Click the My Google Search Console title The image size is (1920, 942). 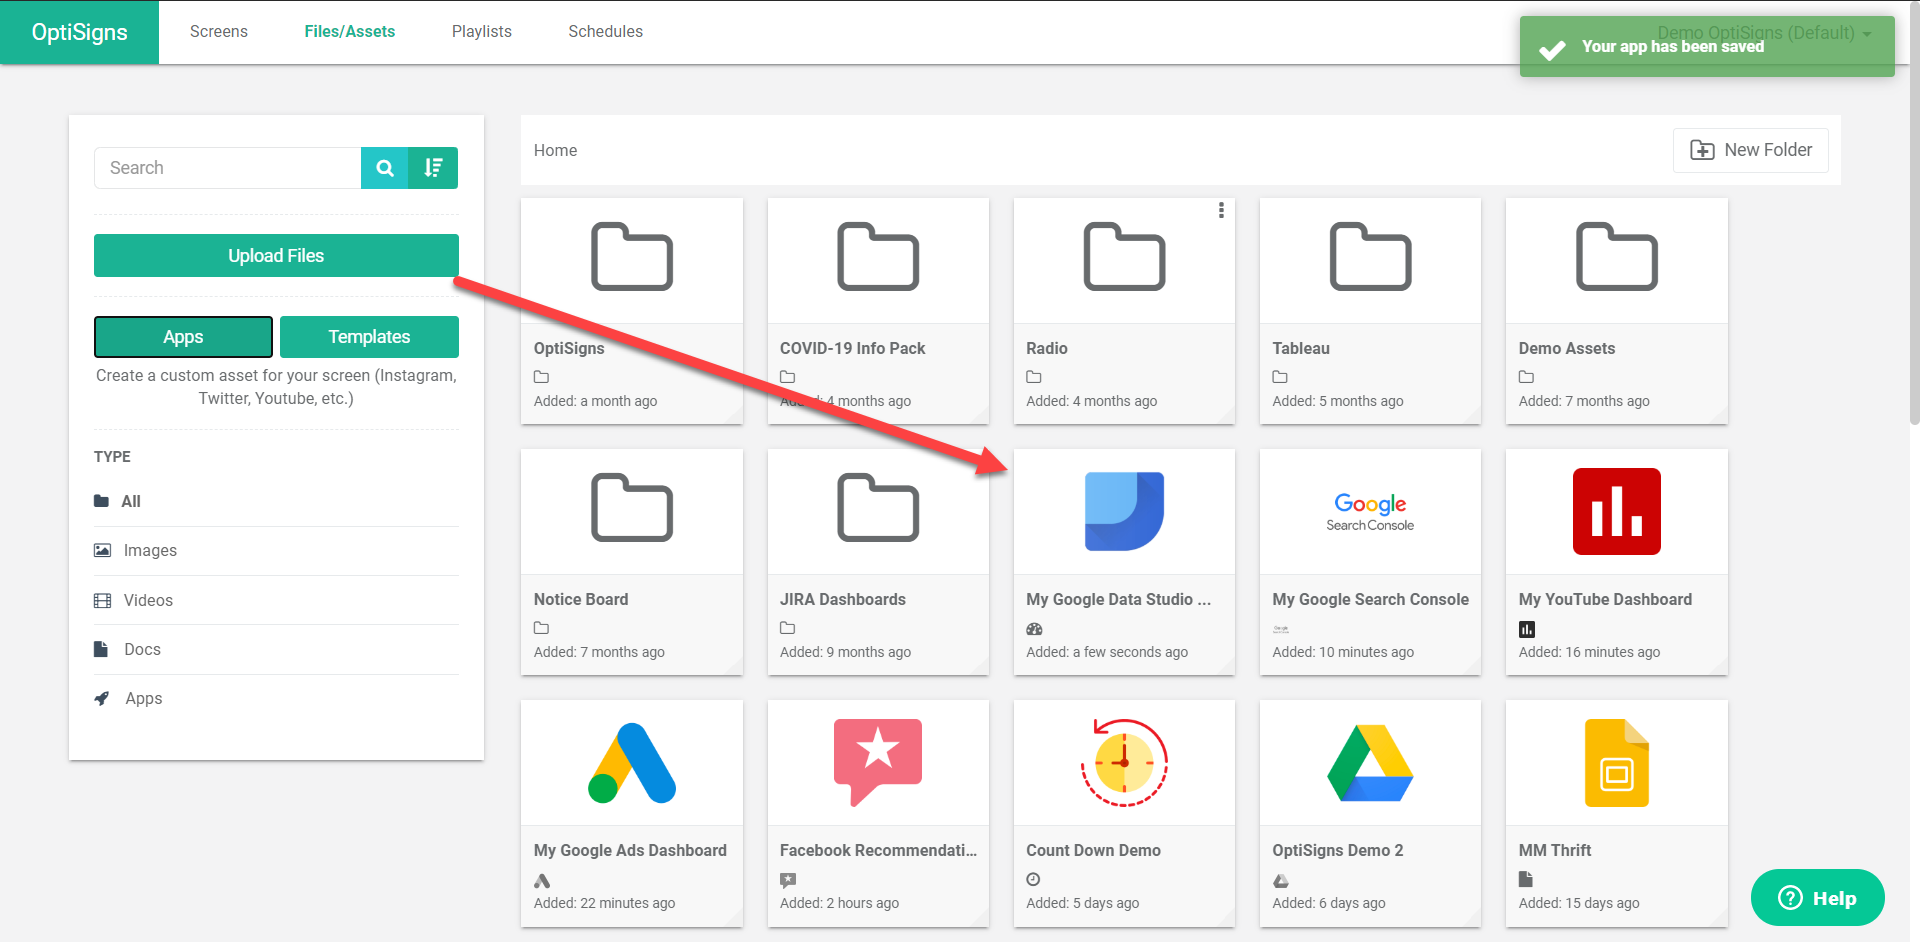pyautogui.click(x=1370, y=599)
